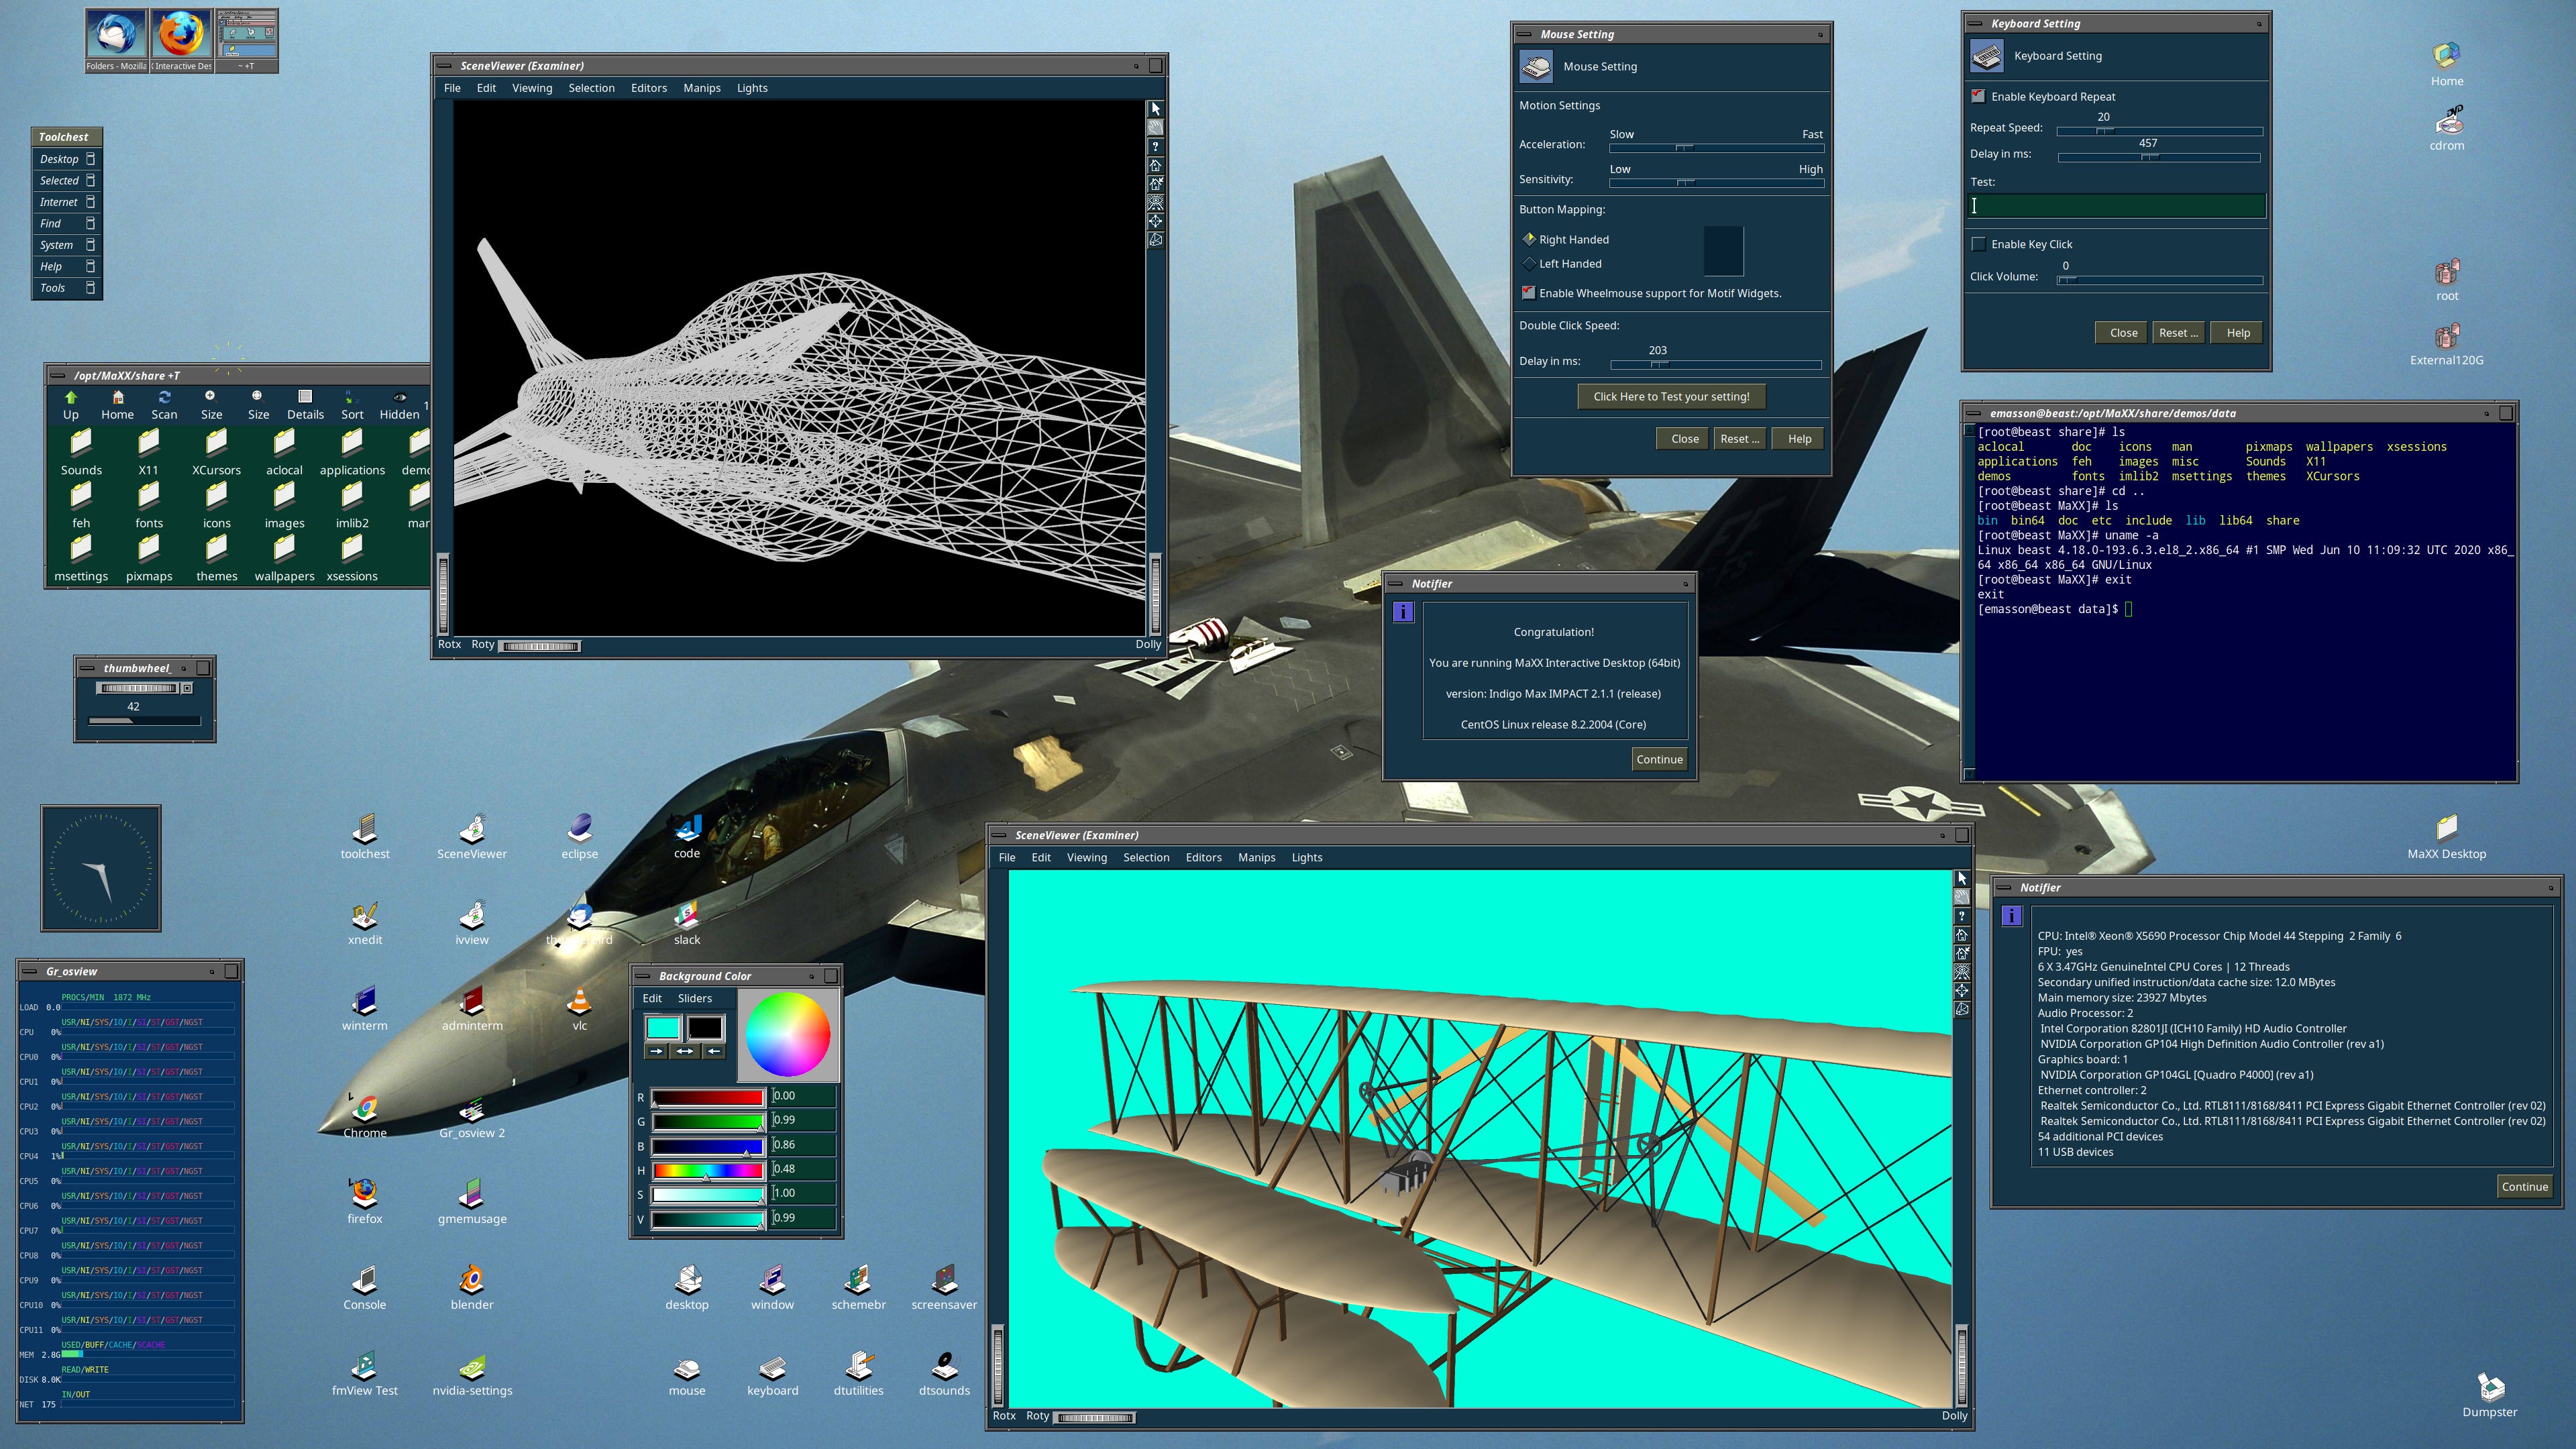This screenshot has width=2576, height=1449.
Task: Click the Home view icon in SceneViewer
Action: tap(1156, 165)
